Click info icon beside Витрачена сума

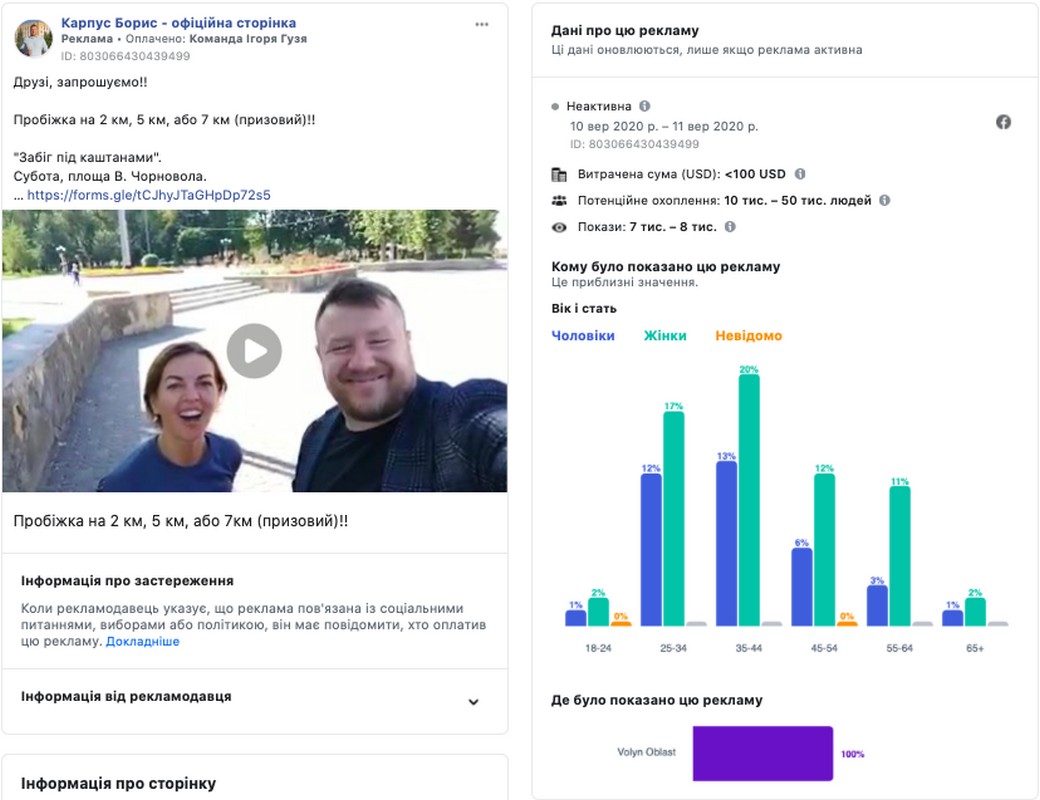tap(800, 174)
